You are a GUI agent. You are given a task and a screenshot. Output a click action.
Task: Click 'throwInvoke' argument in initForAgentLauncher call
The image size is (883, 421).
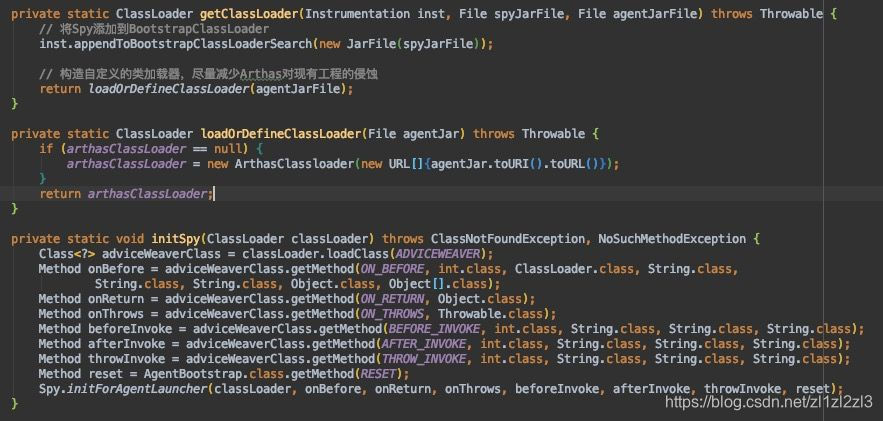(x=742, y=389)
